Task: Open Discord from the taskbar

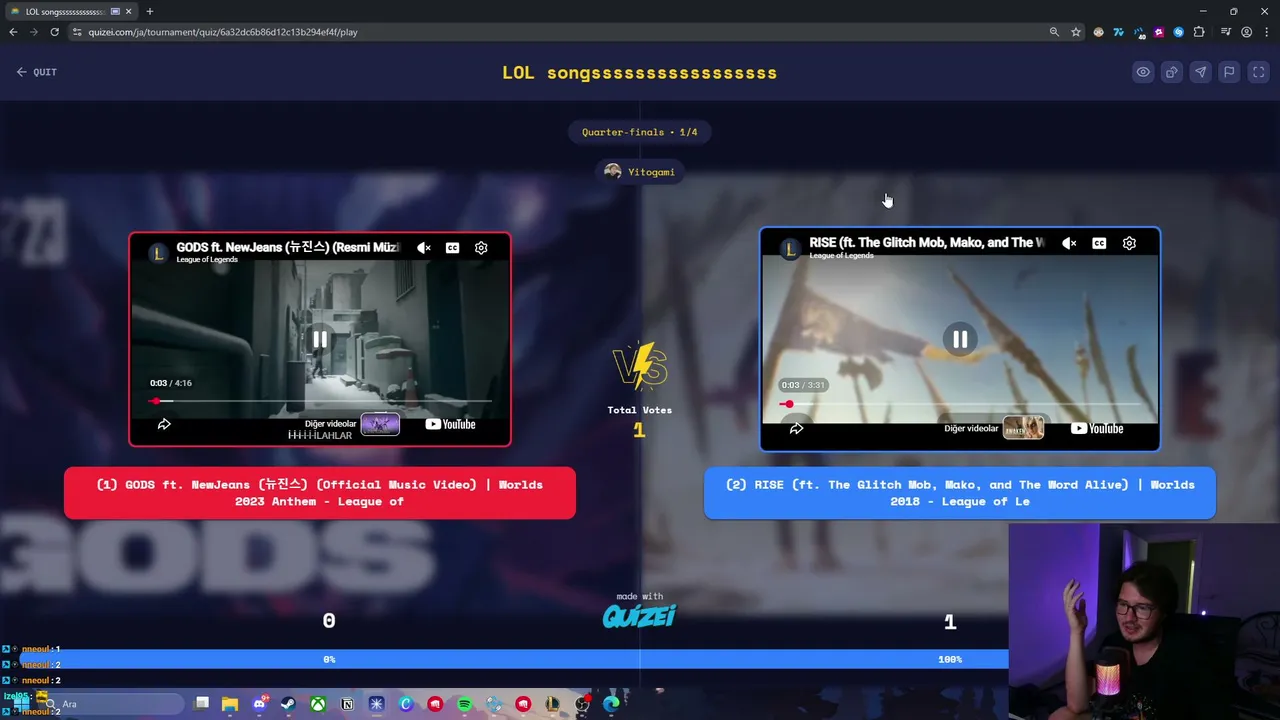Action: (260, 704)
